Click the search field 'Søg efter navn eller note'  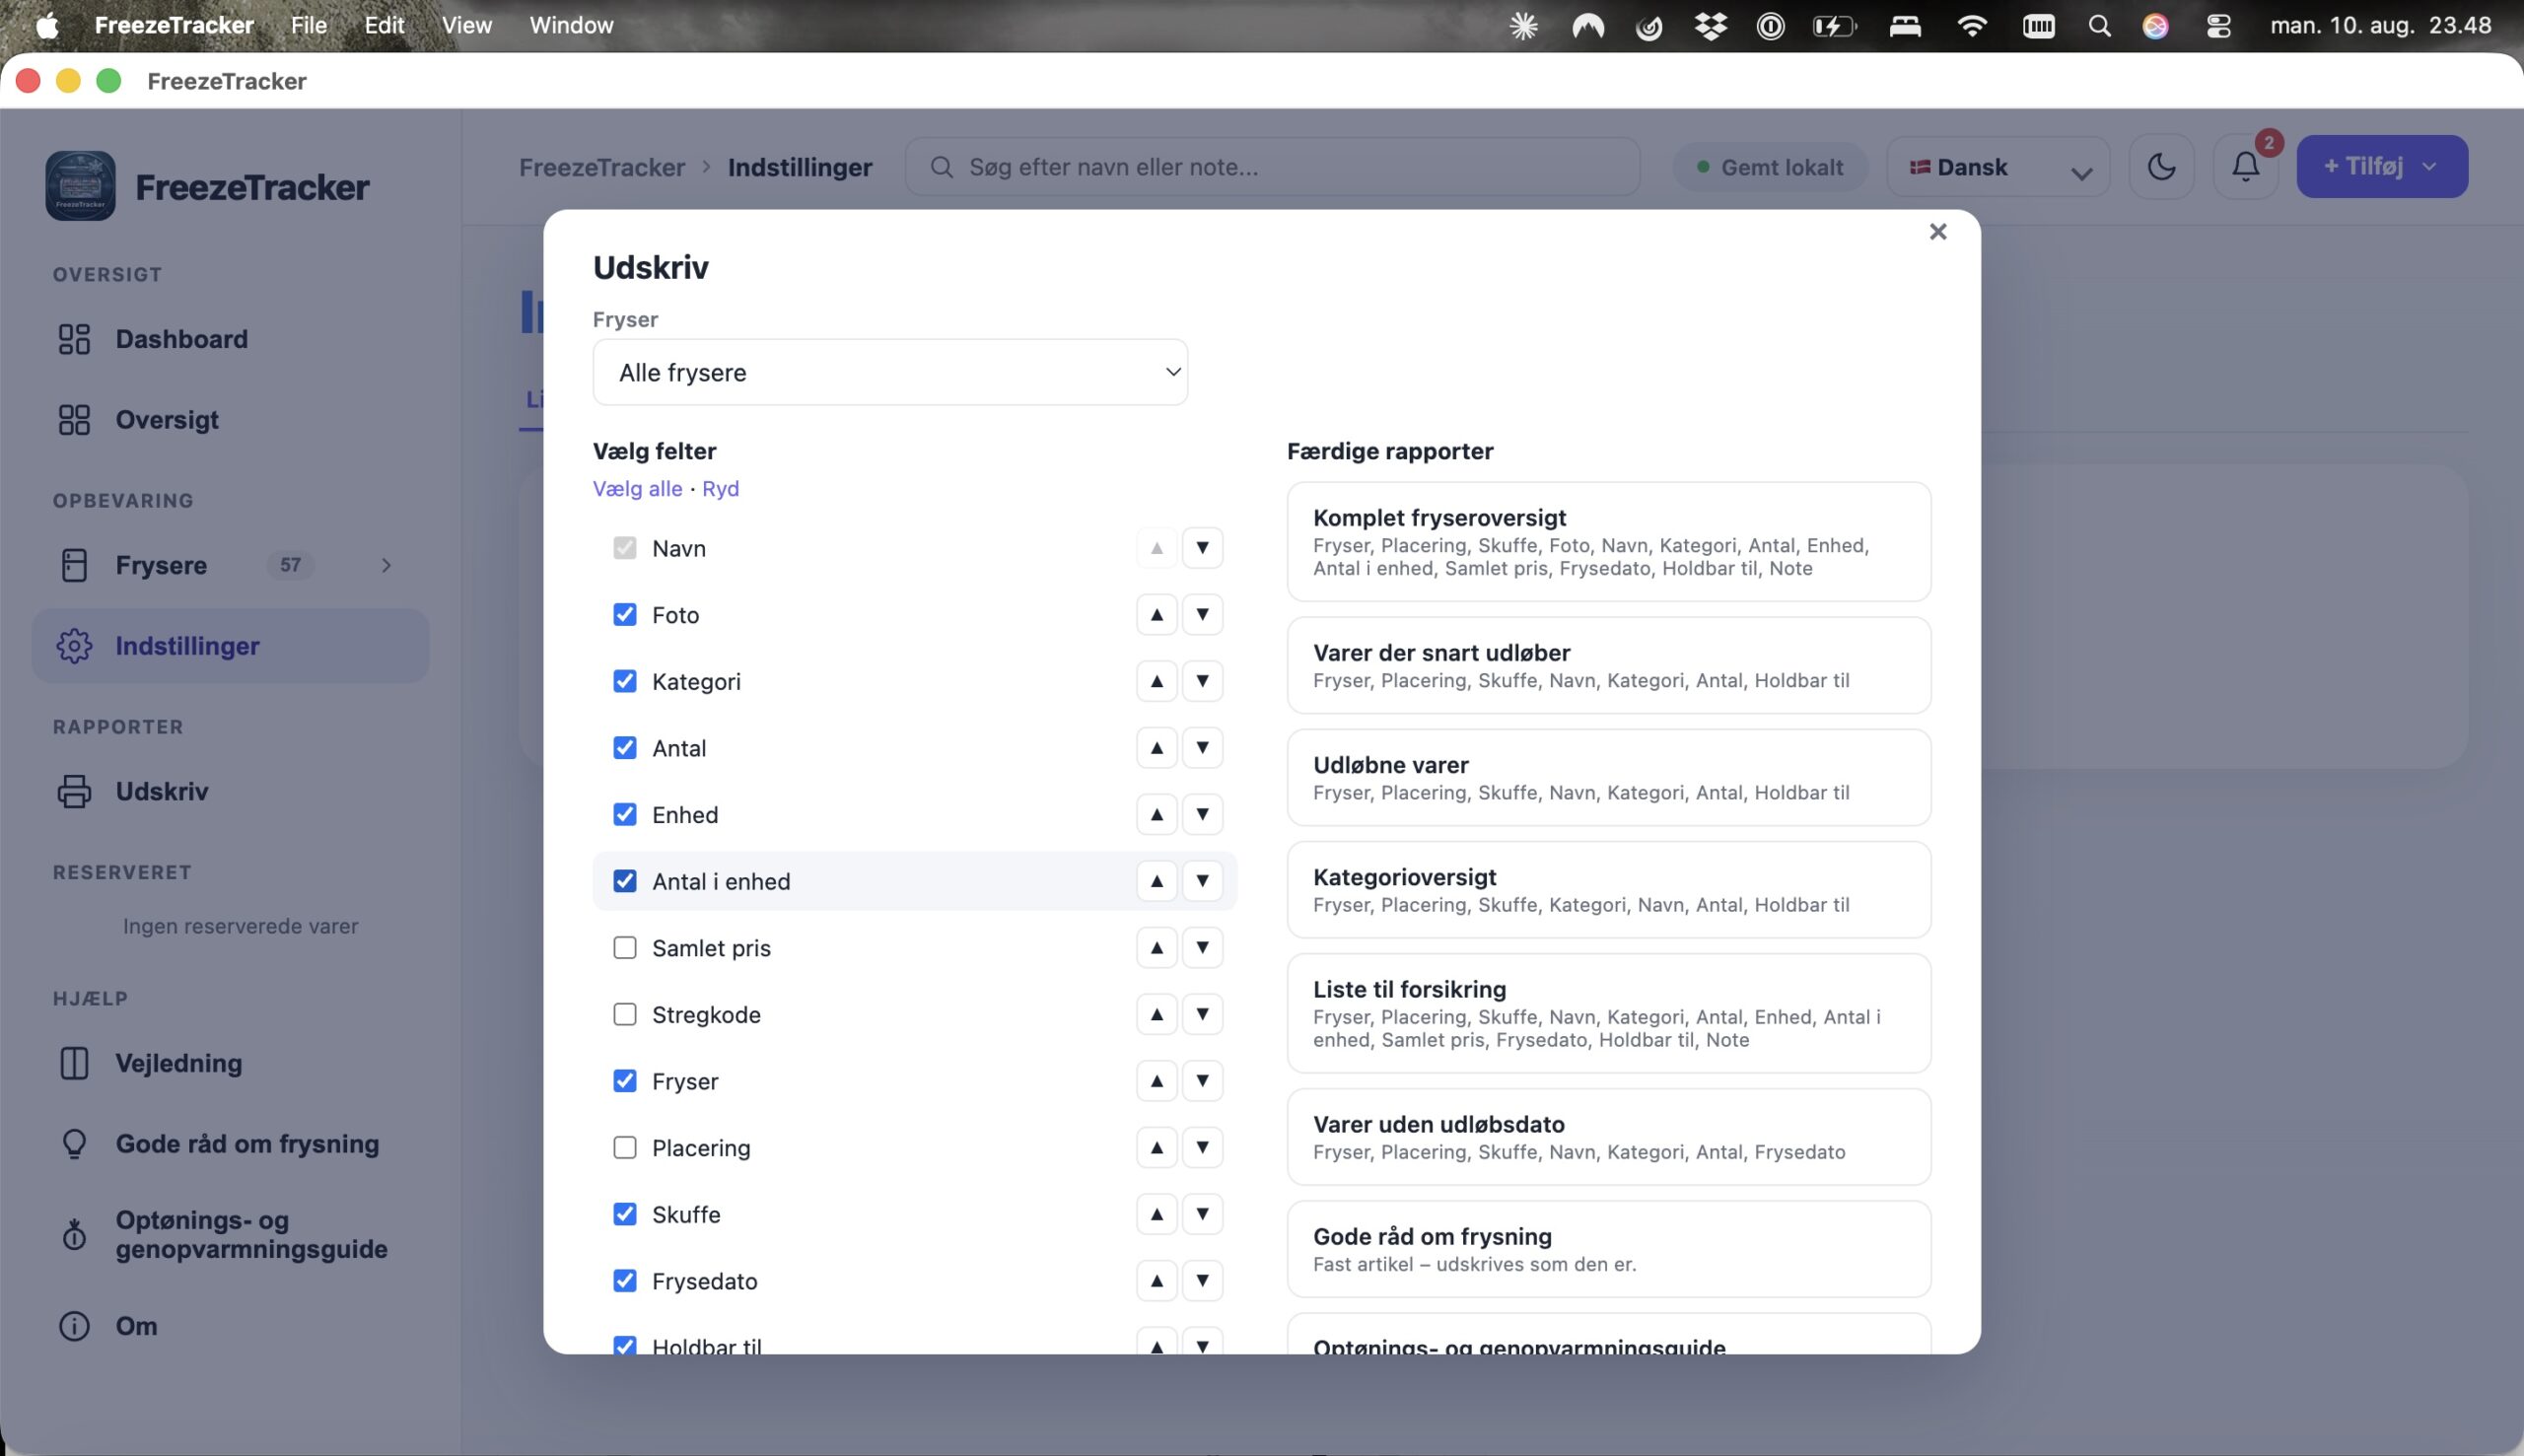pyautogui.click(x=1272, y=167)
